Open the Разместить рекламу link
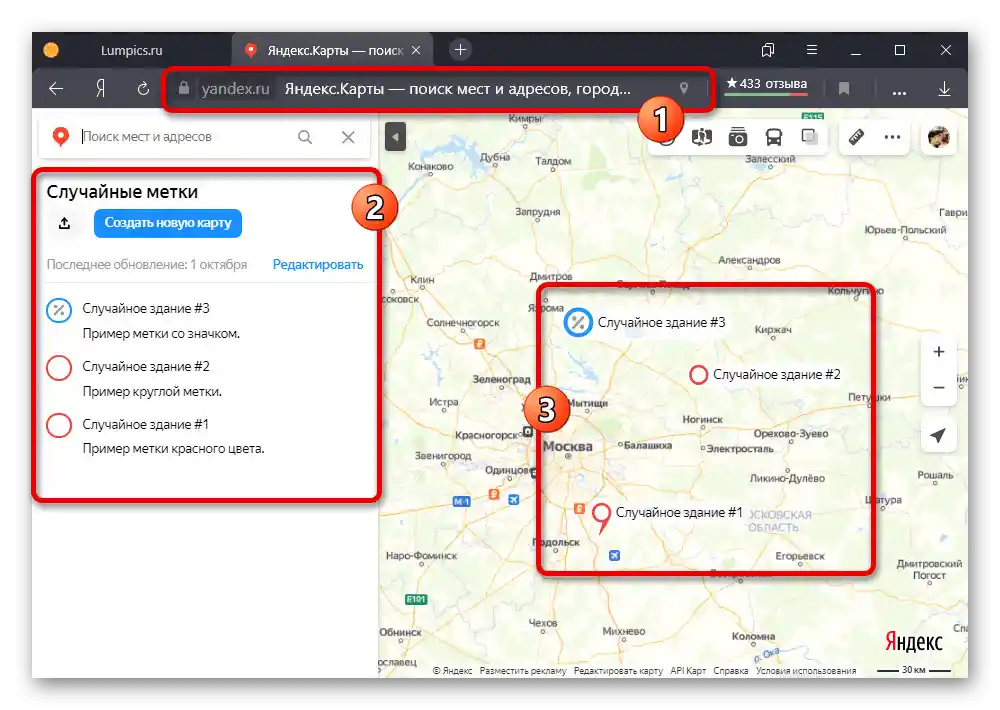 click(x=523, y=671)
